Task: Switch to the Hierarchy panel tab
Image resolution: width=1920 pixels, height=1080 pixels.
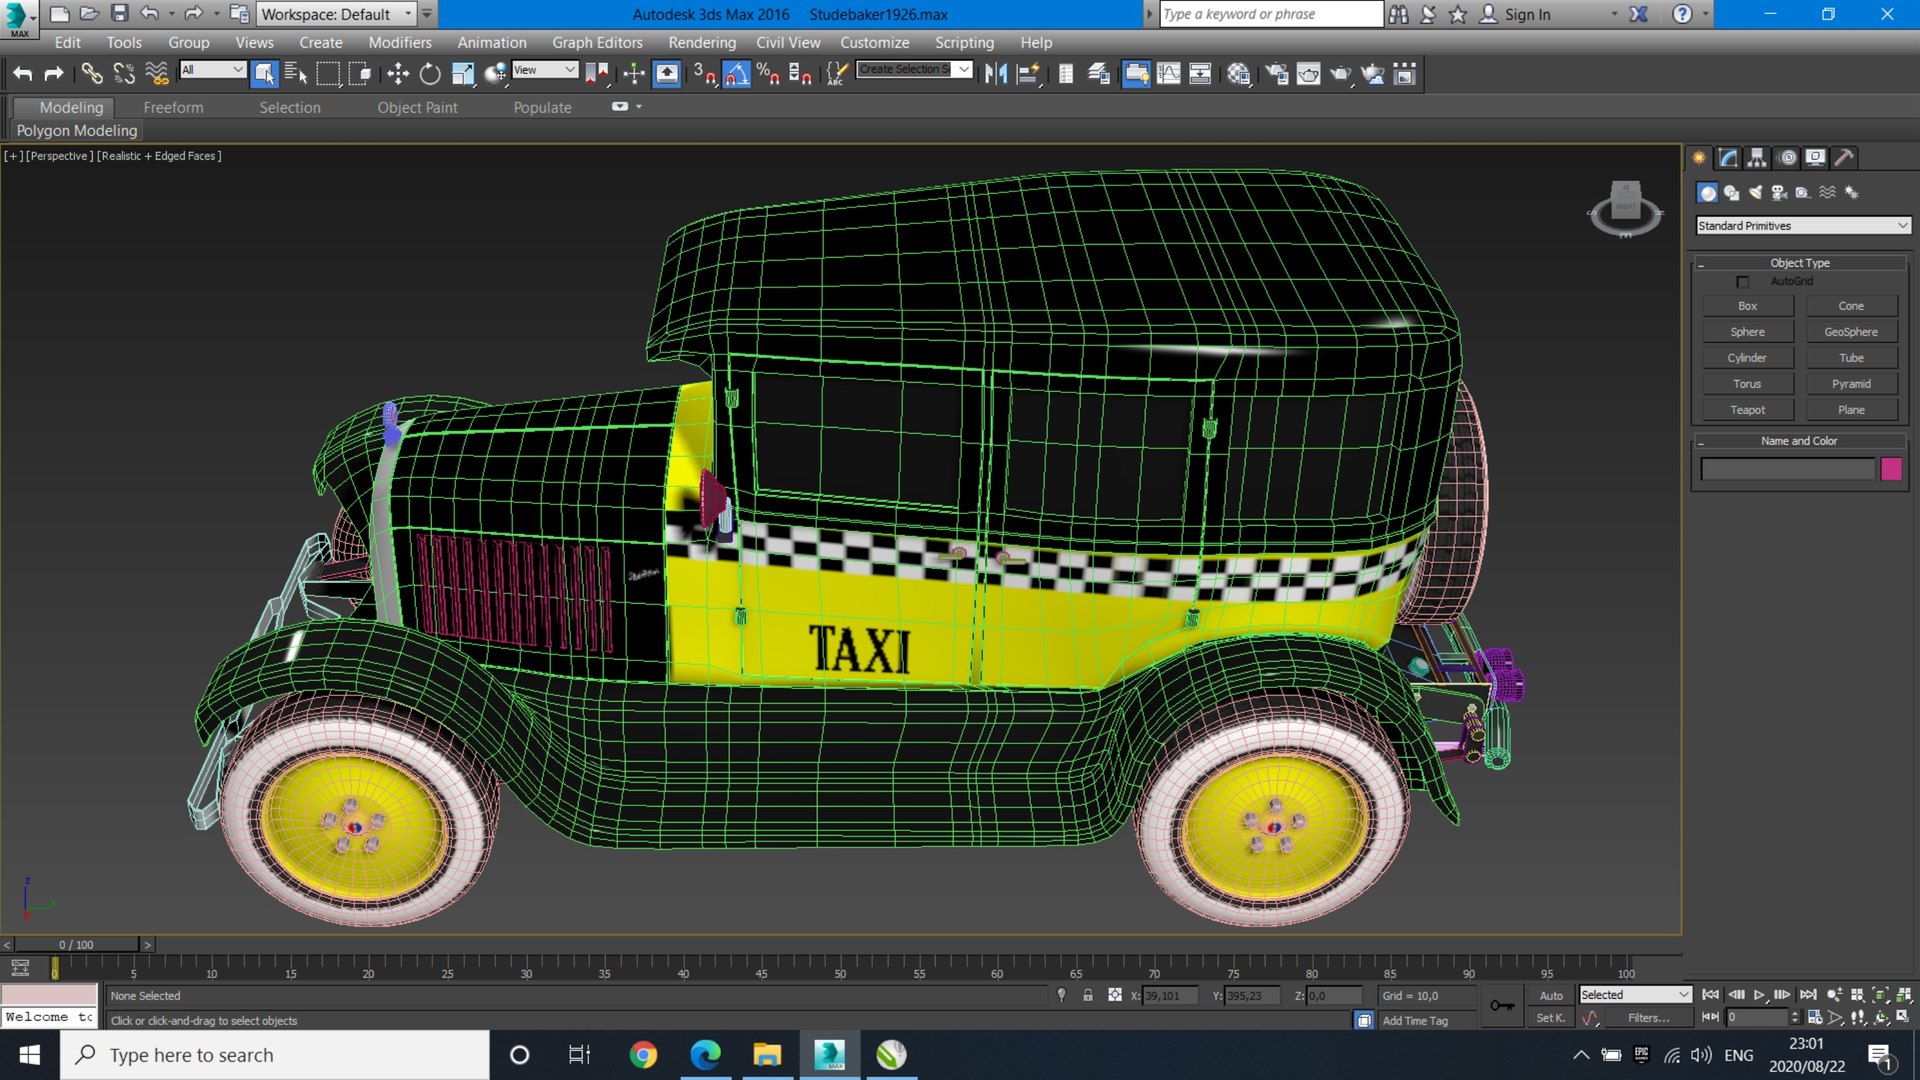Action: pos(1757,157)
